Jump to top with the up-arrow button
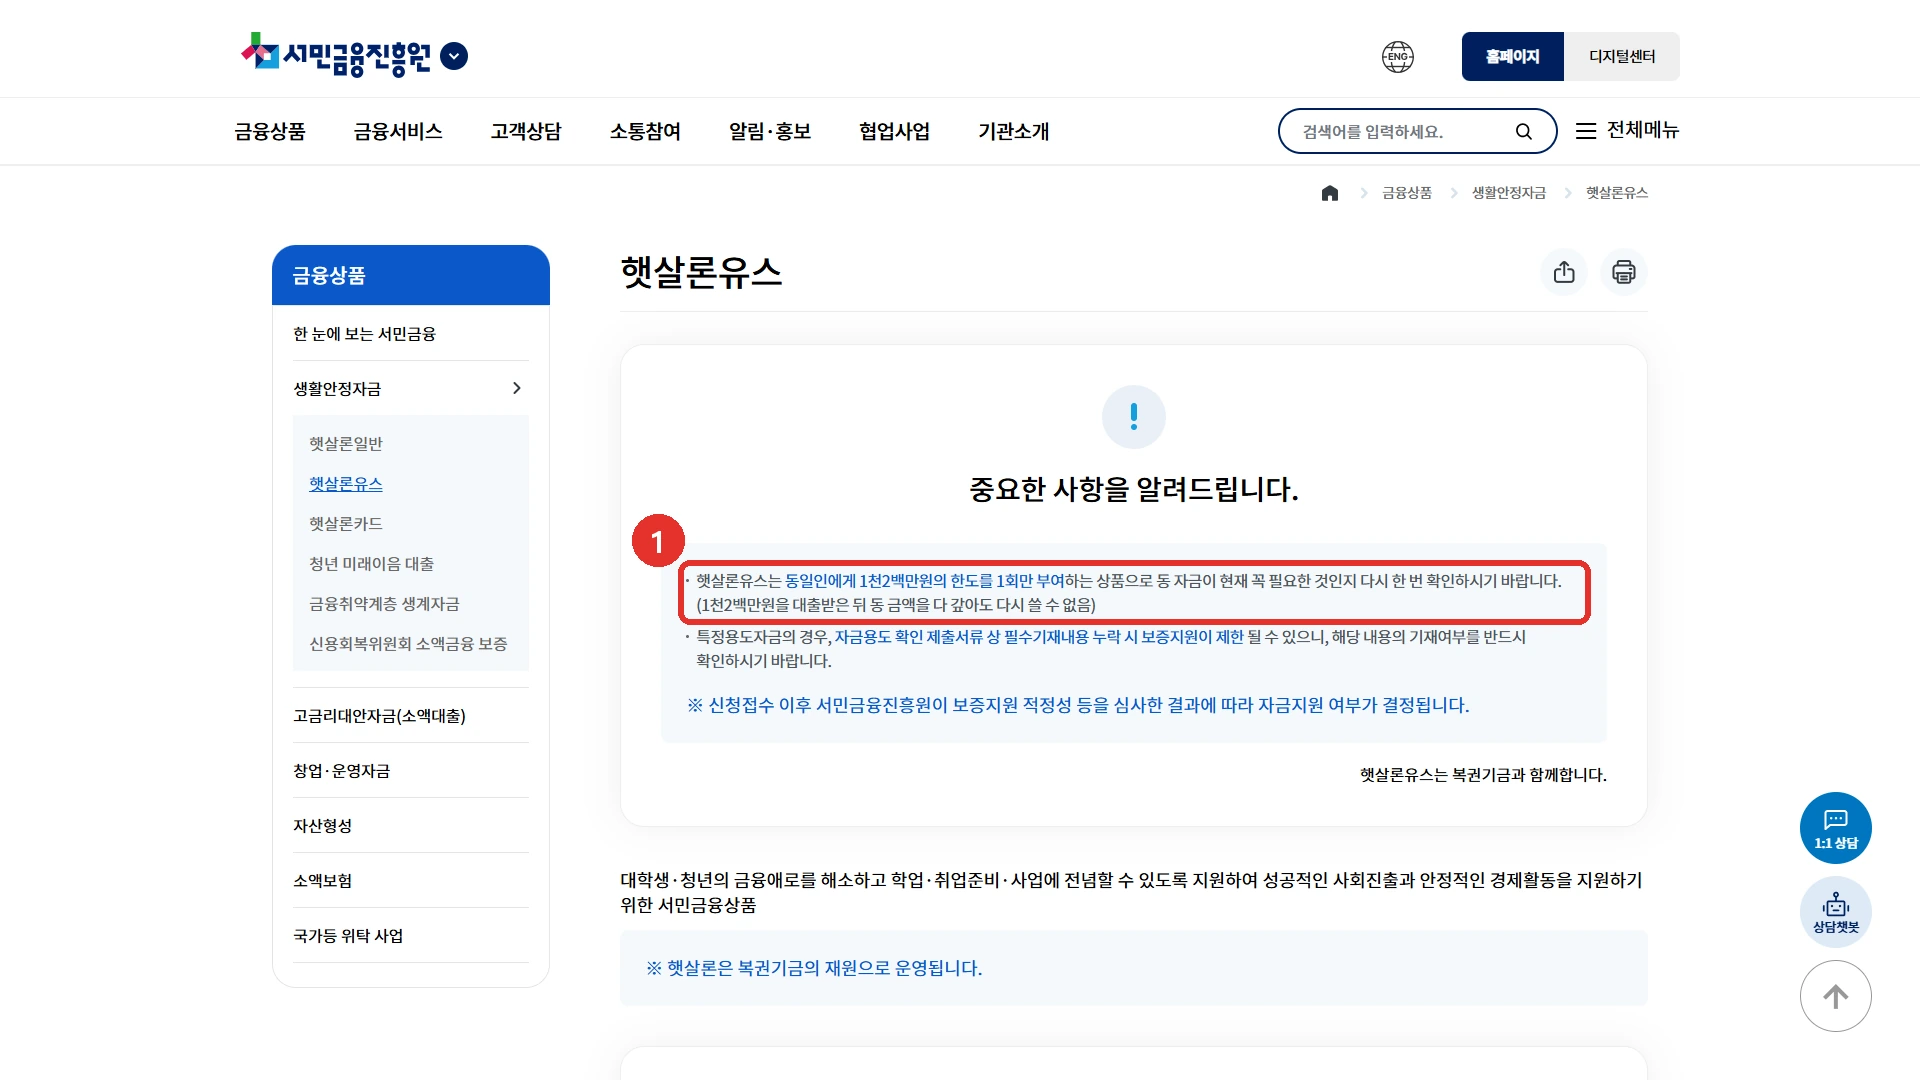1920x1080 pixels. click(x=1836, y=996)
